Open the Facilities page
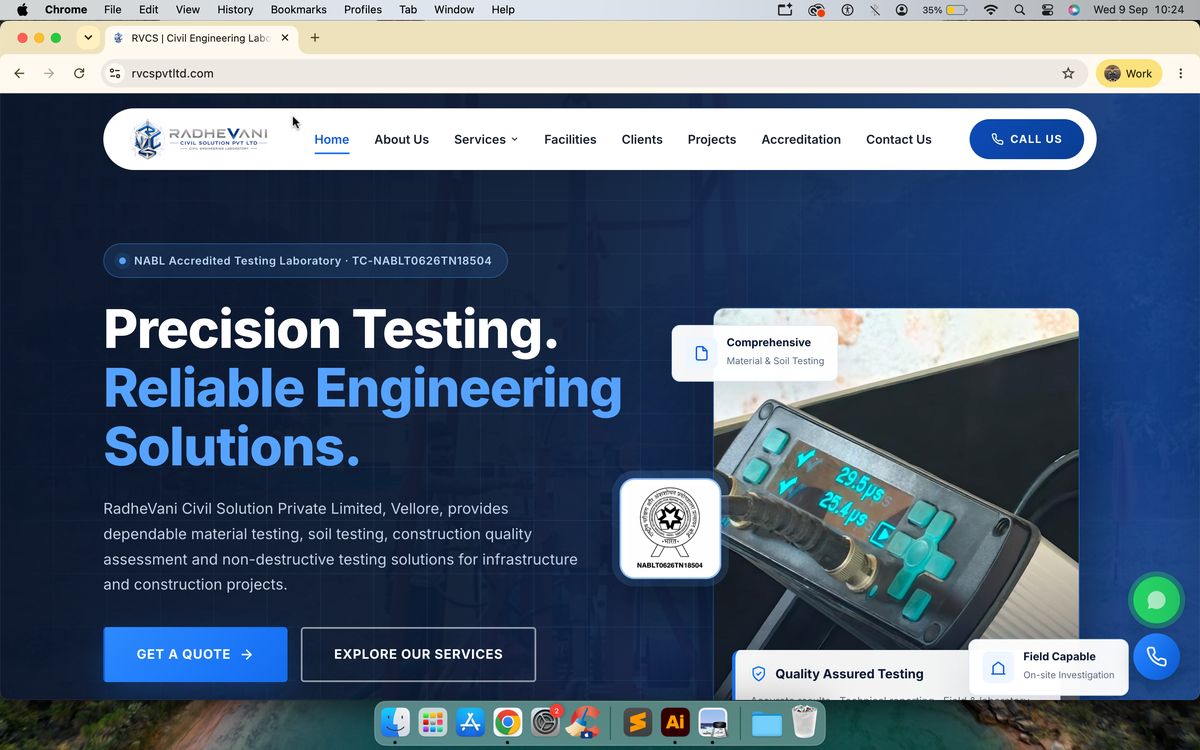Viewport: 1200px width, 750px height. click(x=570, y=139)
